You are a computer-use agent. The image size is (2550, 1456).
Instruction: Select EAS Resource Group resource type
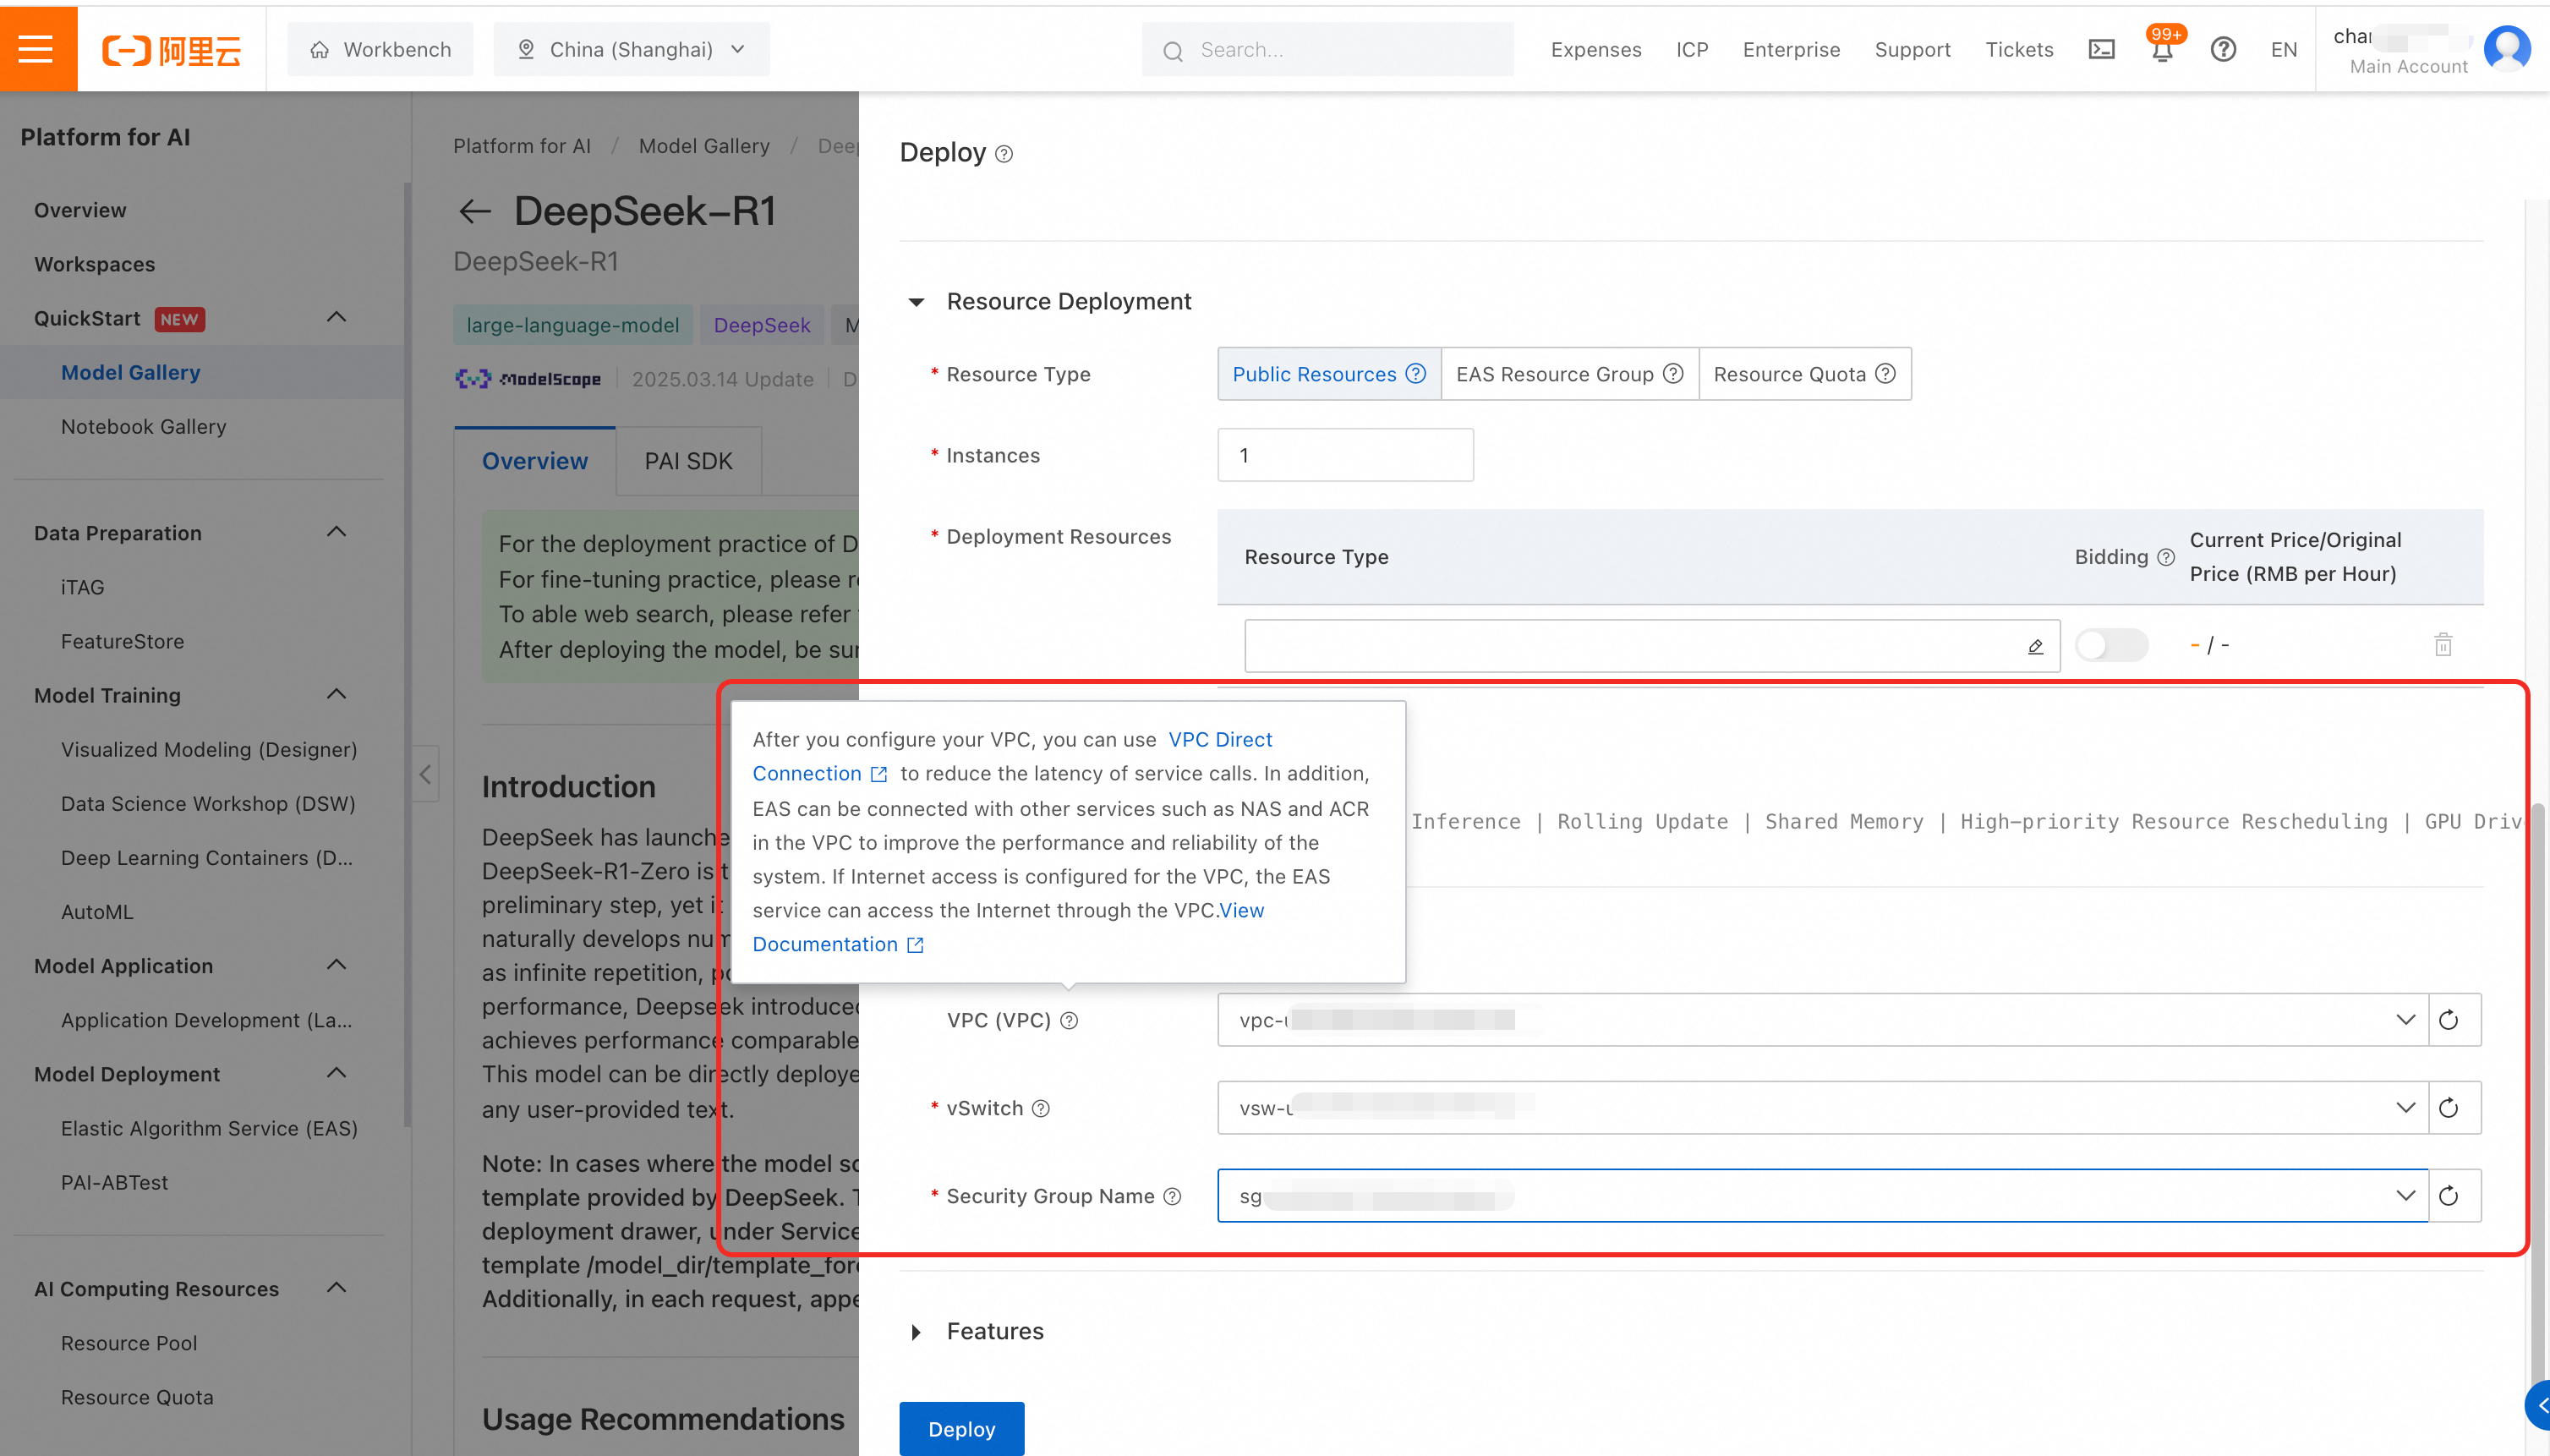[x=1570, y=374]
